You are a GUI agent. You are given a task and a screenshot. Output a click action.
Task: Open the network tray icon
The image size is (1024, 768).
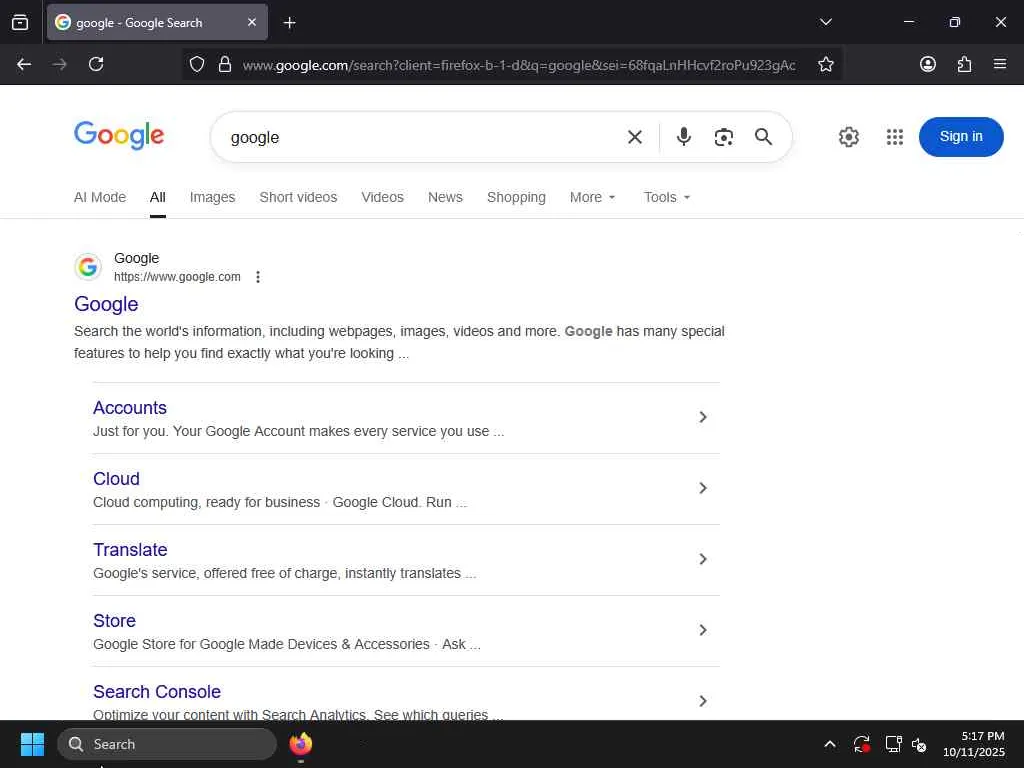click(x=893, y=744)
